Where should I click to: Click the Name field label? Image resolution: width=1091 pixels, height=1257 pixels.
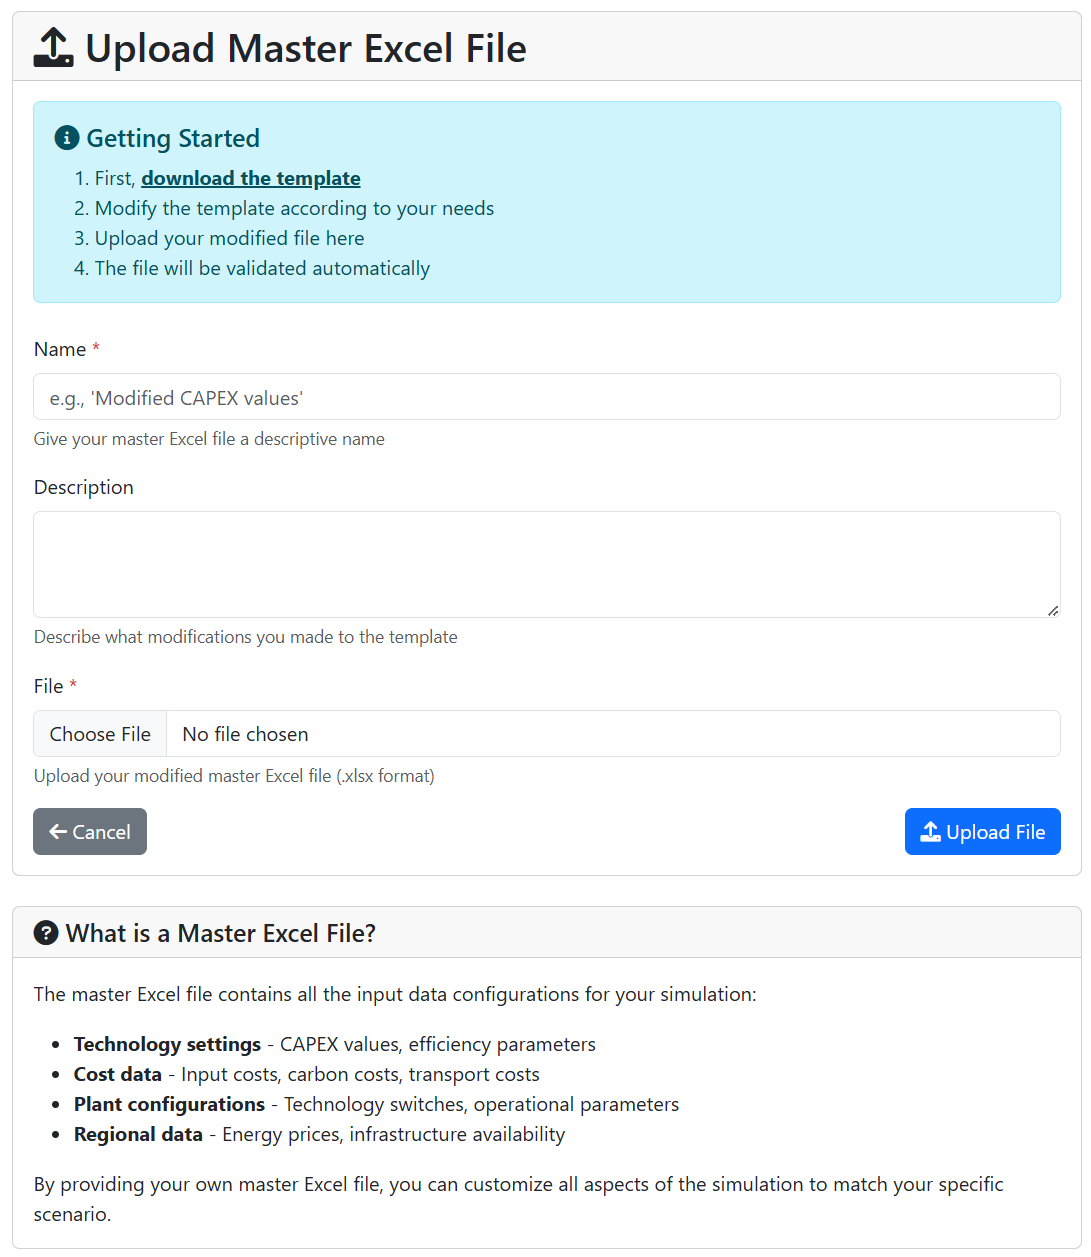coord(60,349)
